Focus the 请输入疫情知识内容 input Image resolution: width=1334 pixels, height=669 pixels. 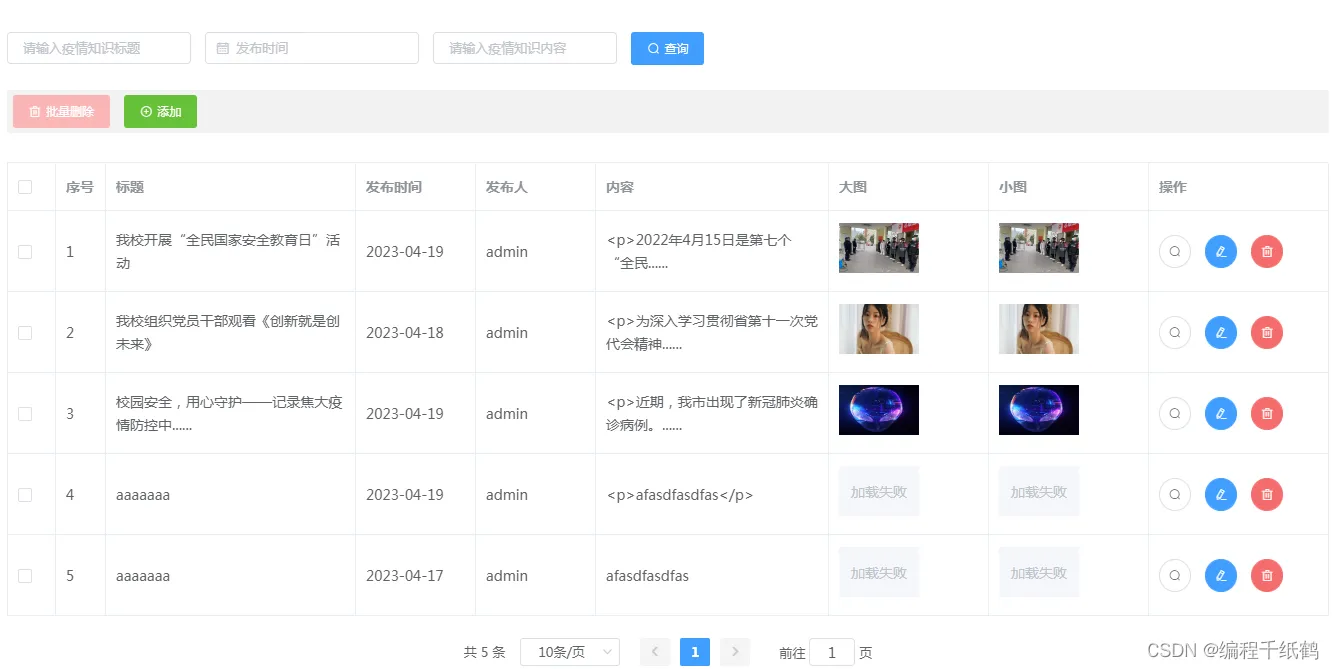pyautogui.click(x=525, y=48)
